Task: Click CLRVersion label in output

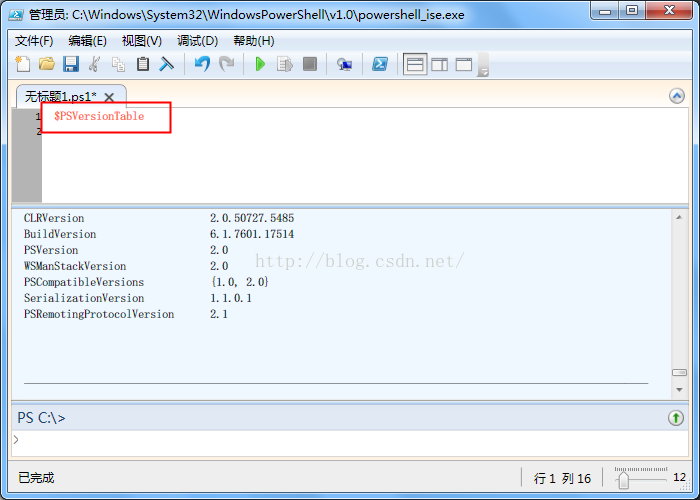Action: point(54,218)
